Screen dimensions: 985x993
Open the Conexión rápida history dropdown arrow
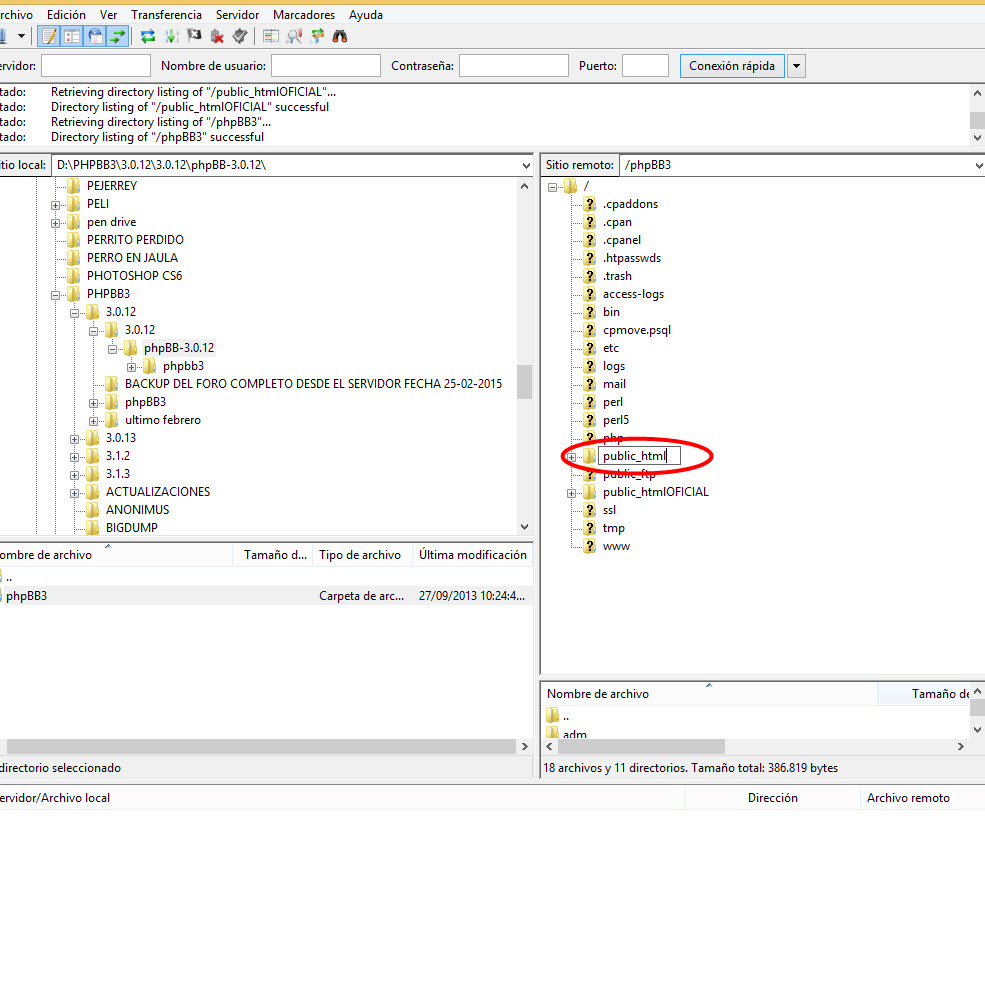(796, 66)
